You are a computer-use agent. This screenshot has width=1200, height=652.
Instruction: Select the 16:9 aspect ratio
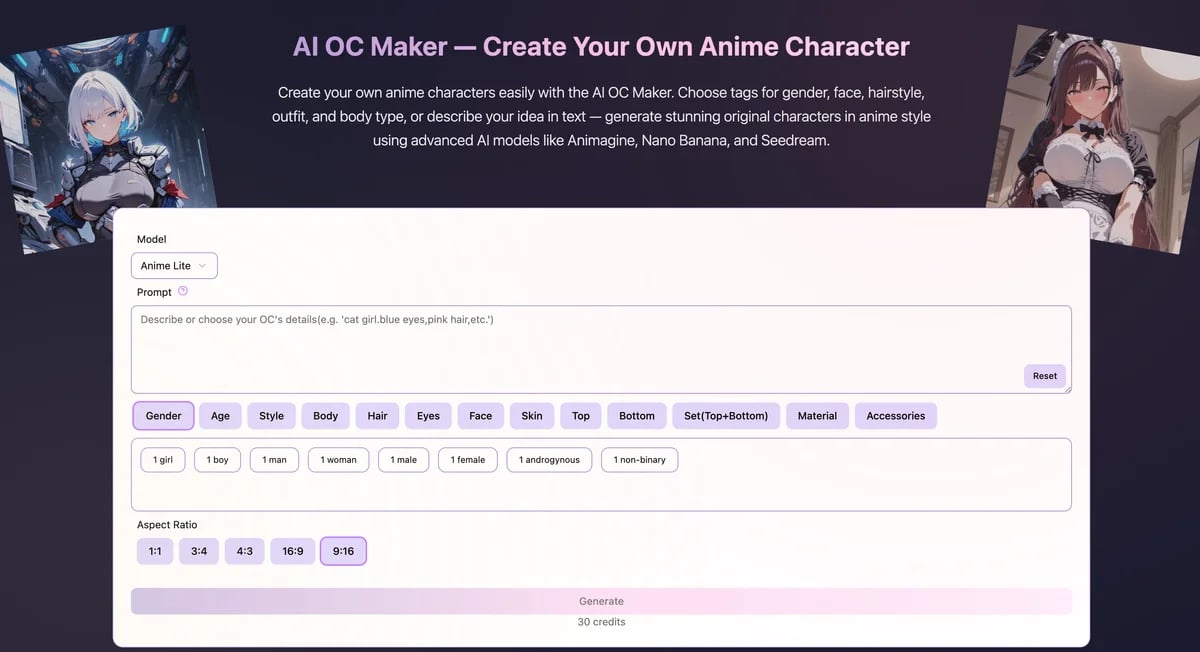(292, 550)
